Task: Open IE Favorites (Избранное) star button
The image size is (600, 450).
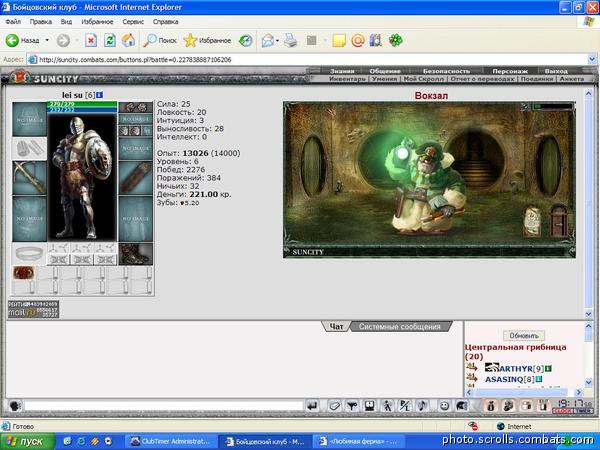Action: pos(207,40)
